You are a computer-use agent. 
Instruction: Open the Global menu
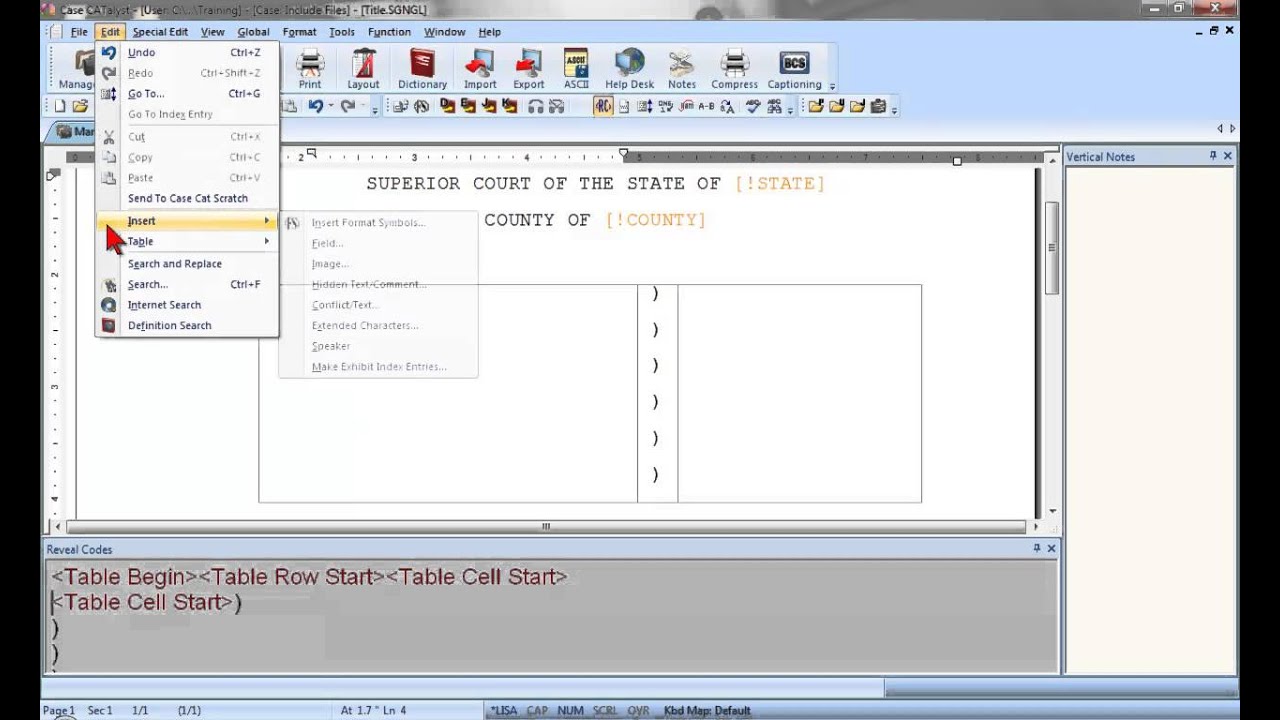pyautogui.click(x=253, y=32)
